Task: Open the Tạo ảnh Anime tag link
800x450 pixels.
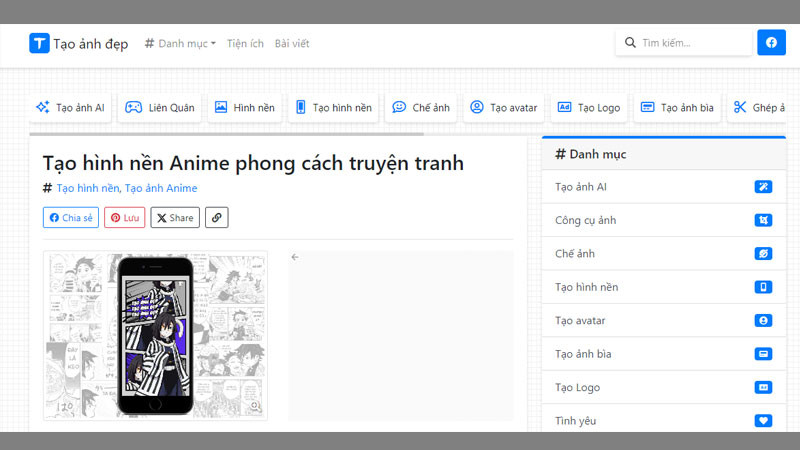Action: pos(161,188)
